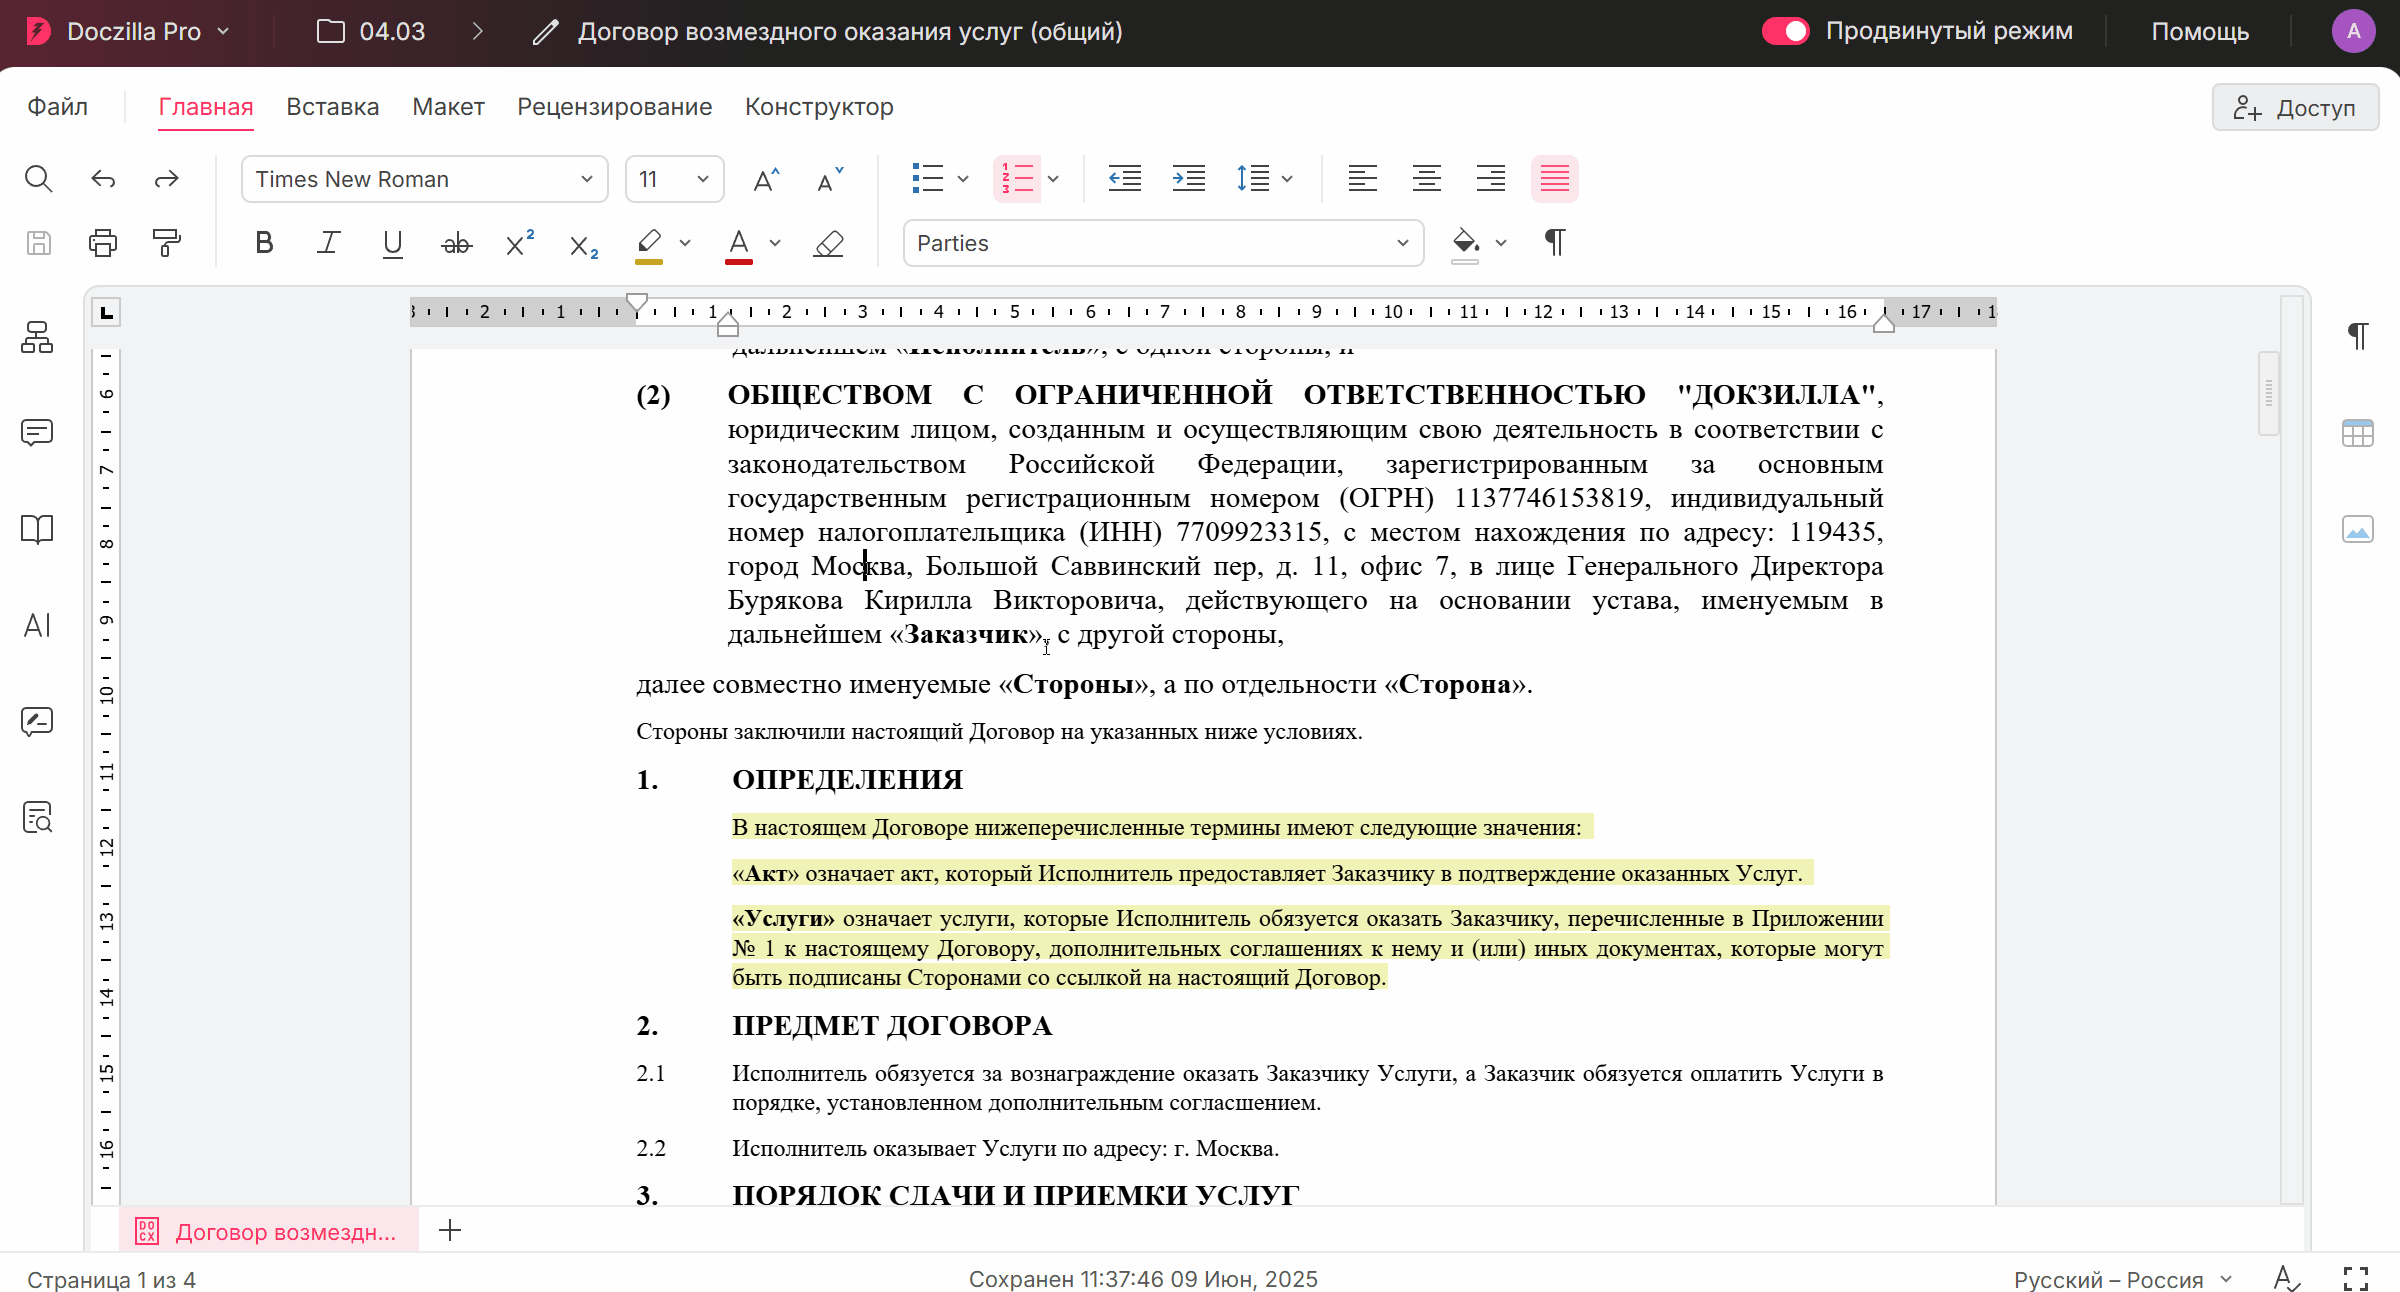Open the user avatar A menu
The width and height of the screenshot is (2400, 1292).
point(2354,31)
